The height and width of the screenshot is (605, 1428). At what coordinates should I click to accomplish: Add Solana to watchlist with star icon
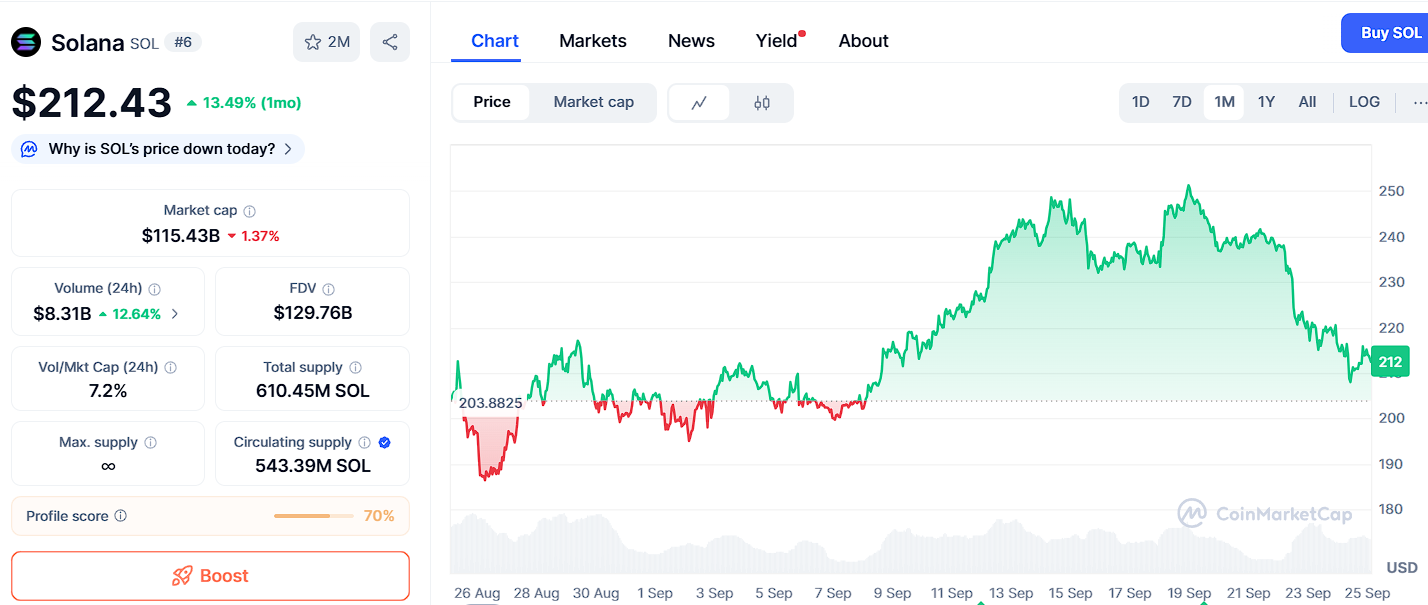coord(313,42)
